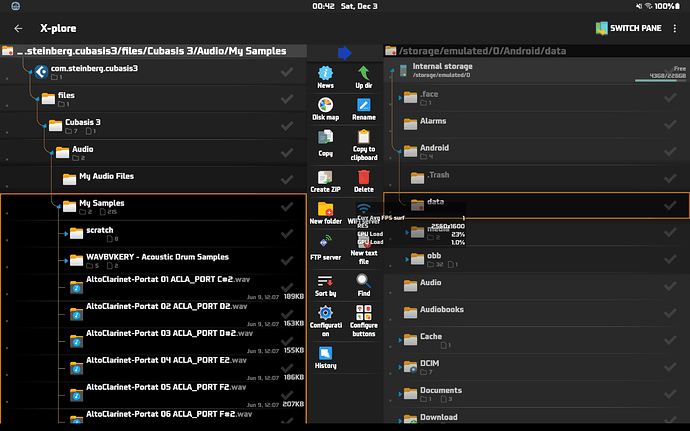Create a New folder

click(x=325, y=212)
